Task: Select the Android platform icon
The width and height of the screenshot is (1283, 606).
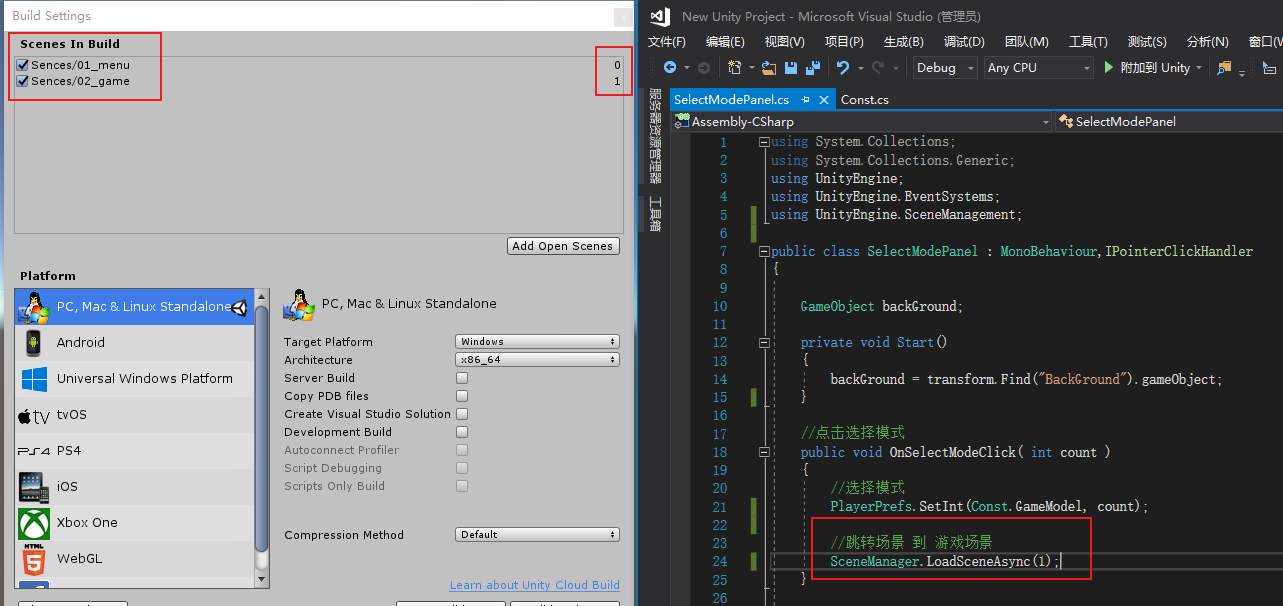Action: click(x=34, y=342)
